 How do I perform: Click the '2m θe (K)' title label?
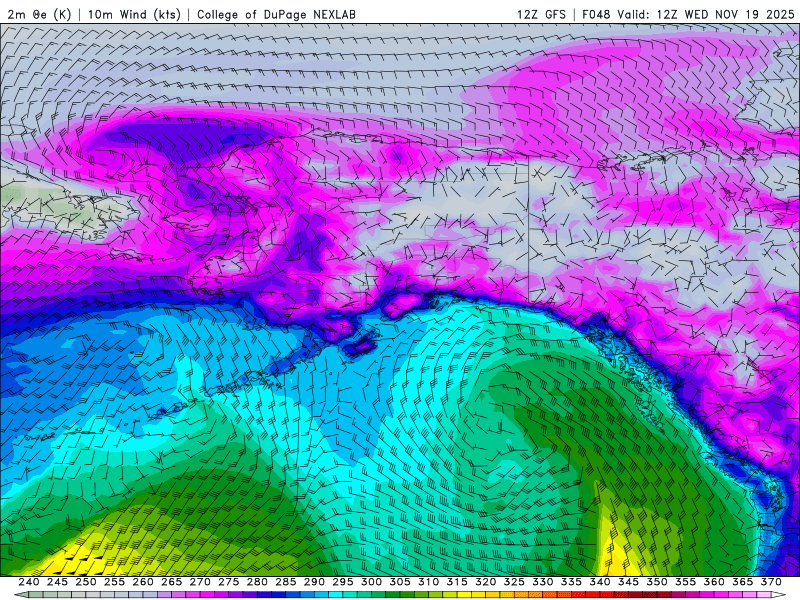coord(39,14)
